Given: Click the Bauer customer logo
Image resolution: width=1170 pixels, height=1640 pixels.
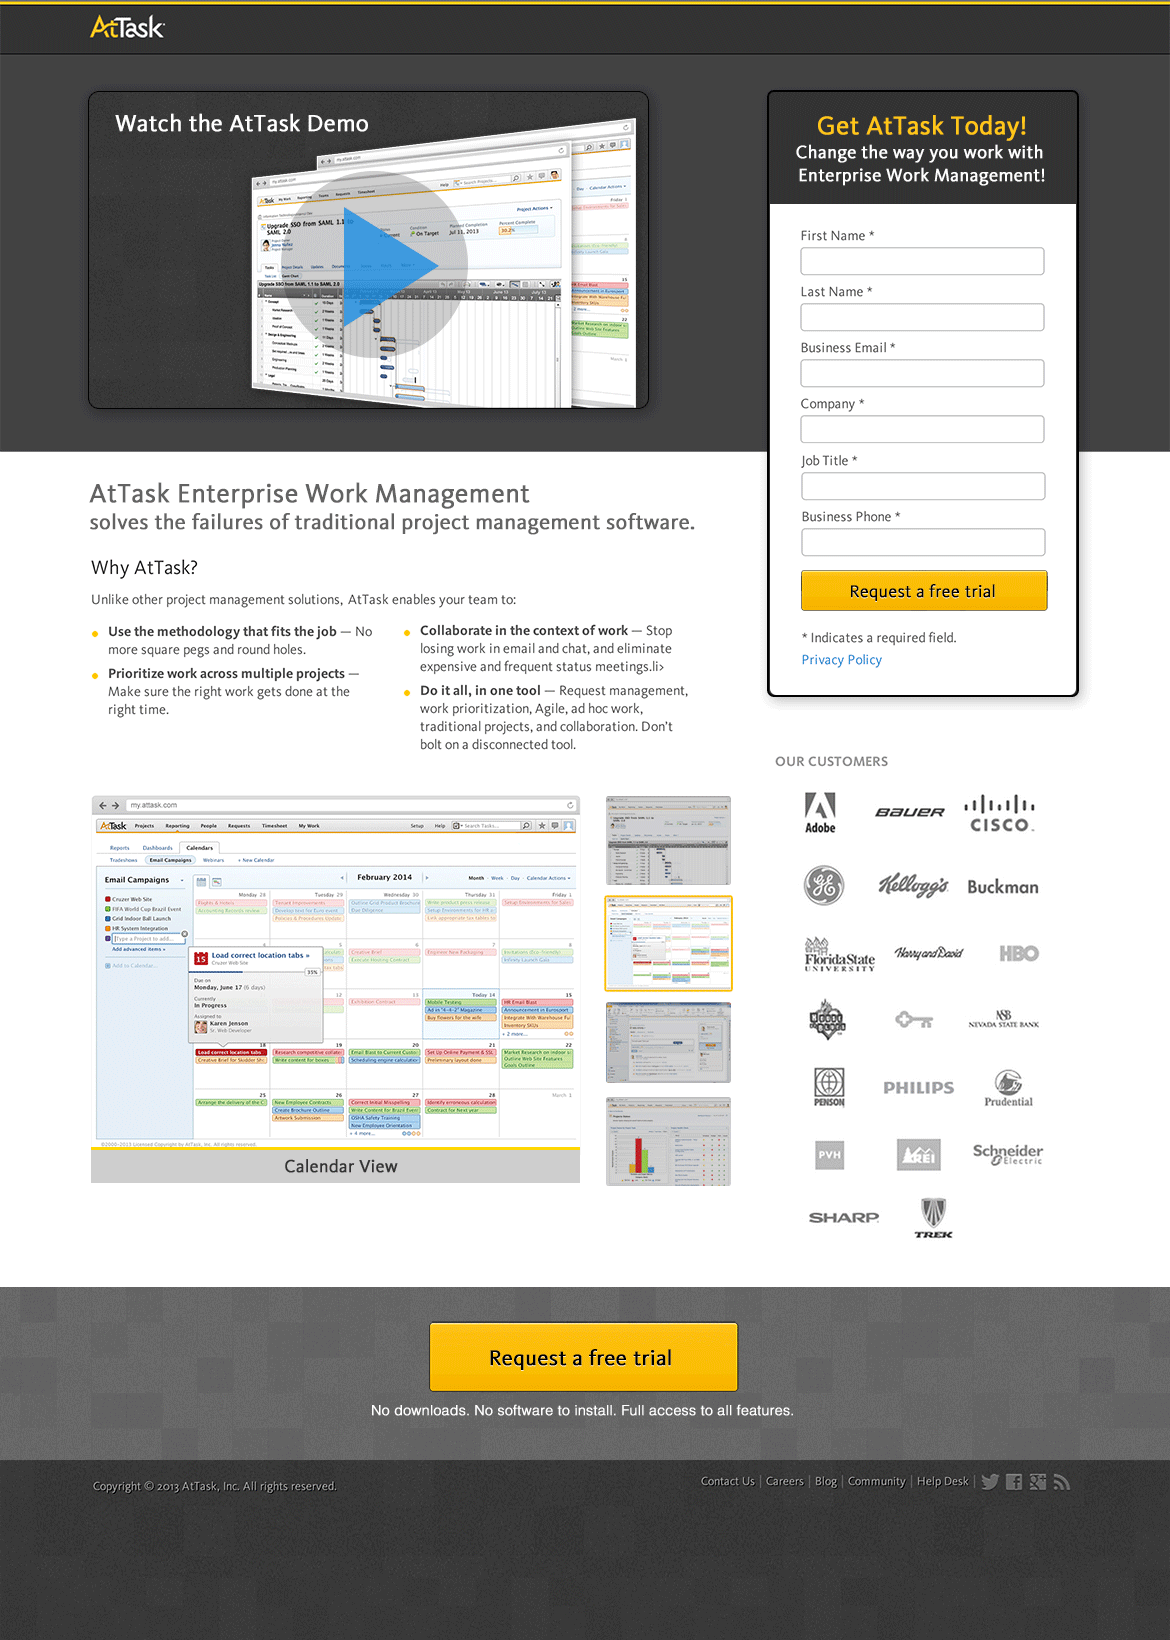Looking at the screenshot, I should 910,812.
